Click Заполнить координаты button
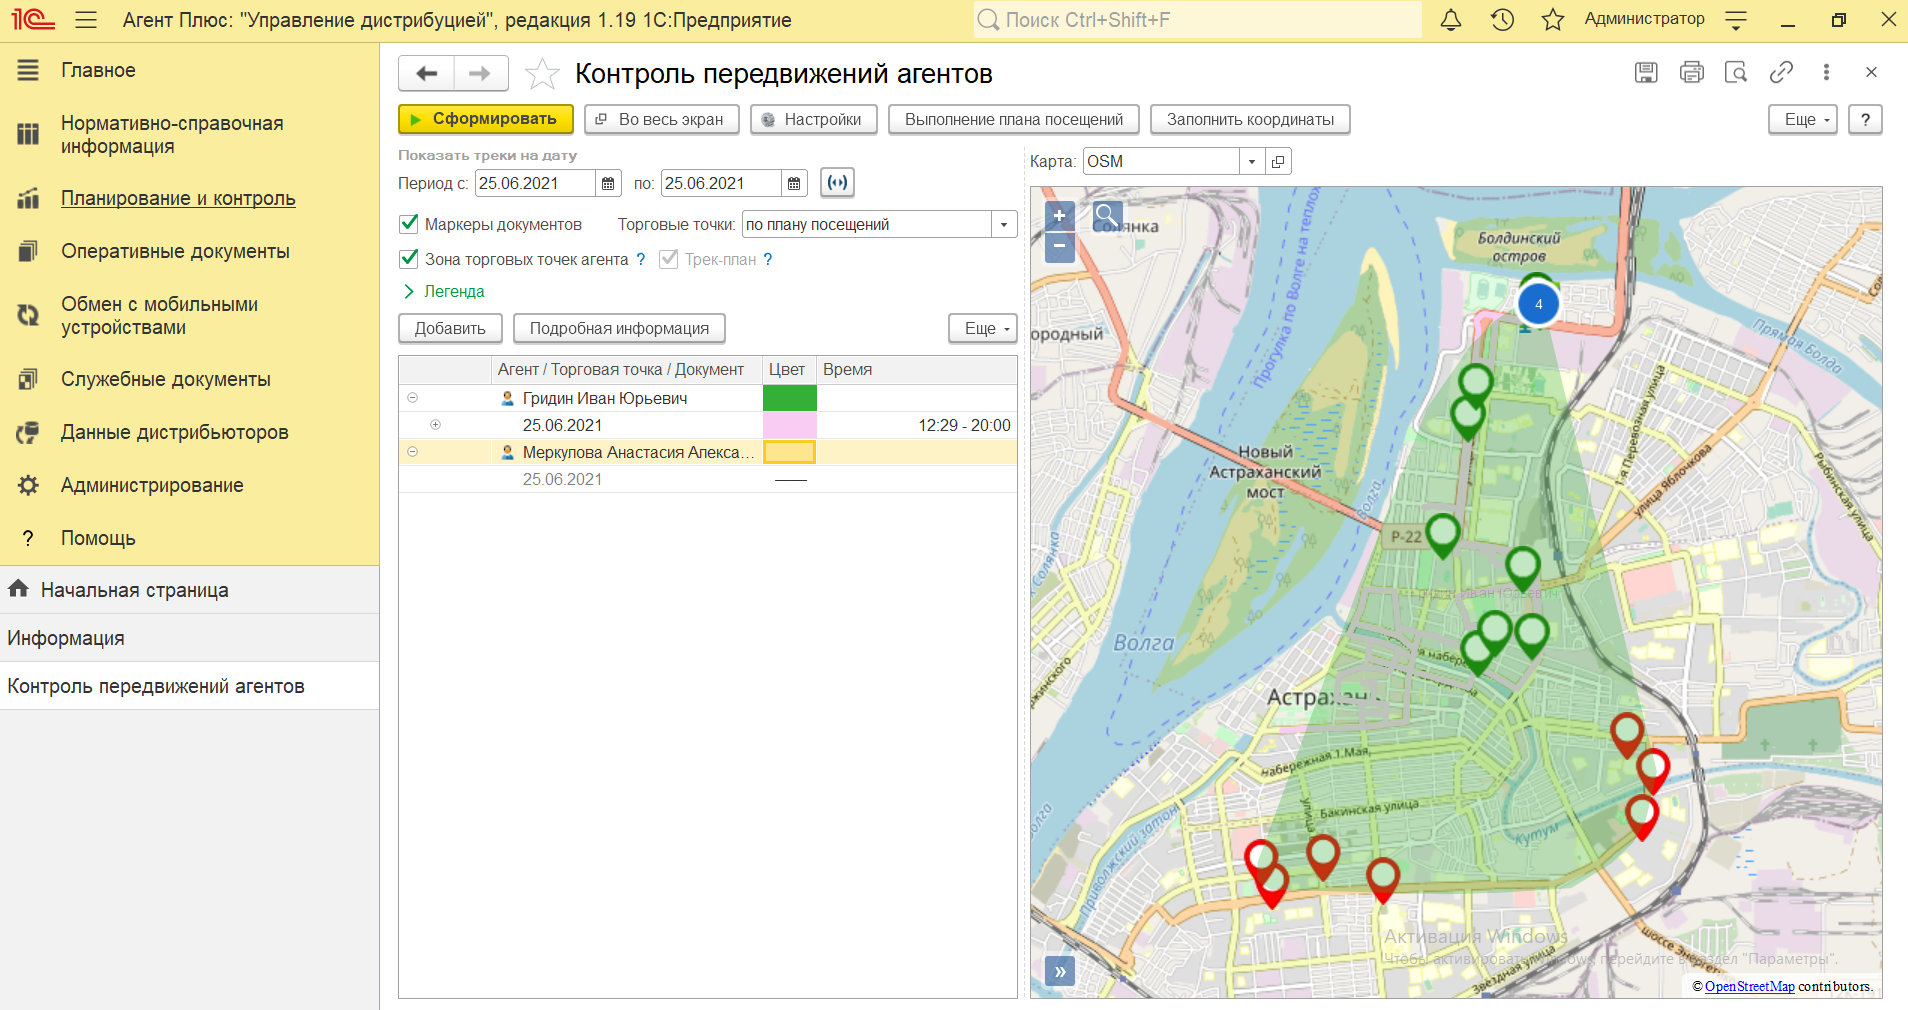Screen dimensions: 1908x1010 point(1250,119)
